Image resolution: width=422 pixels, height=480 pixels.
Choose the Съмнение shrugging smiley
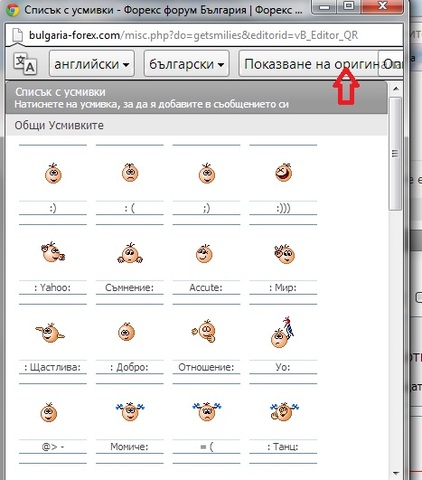tap(130, 253)
